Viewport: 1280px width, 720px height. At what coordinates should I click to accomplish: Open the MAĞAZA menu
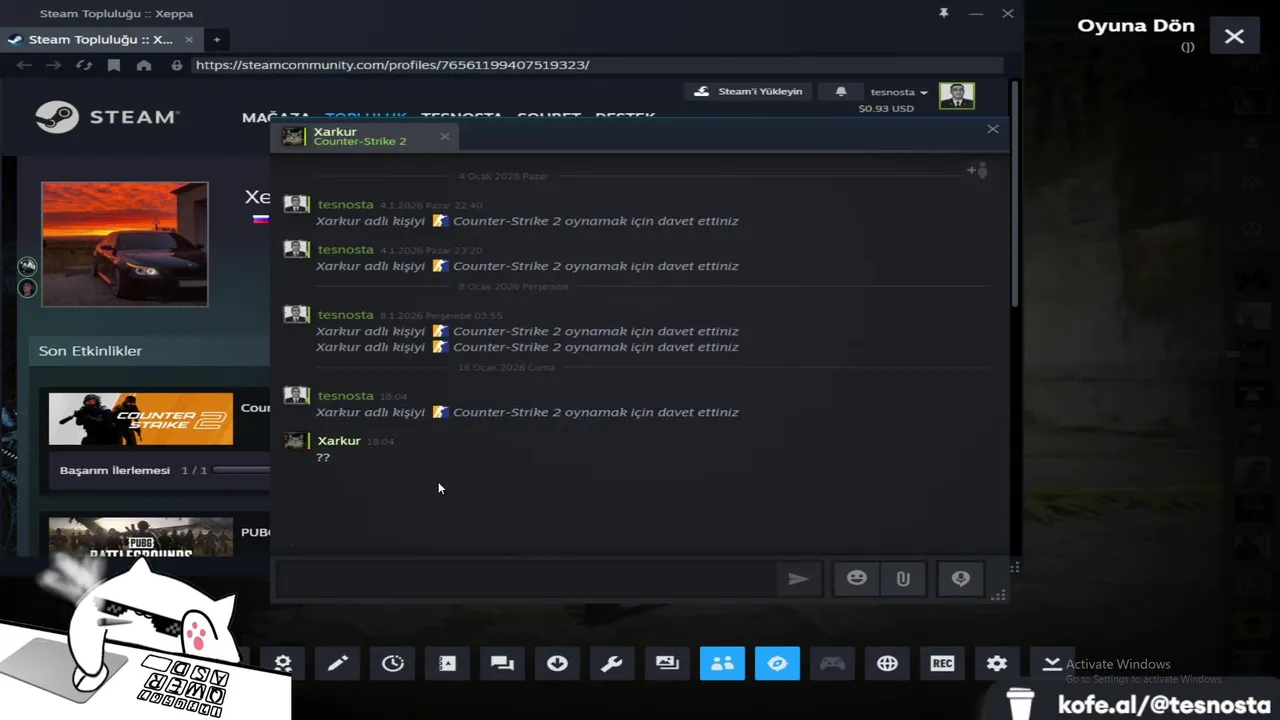(277, 117)
